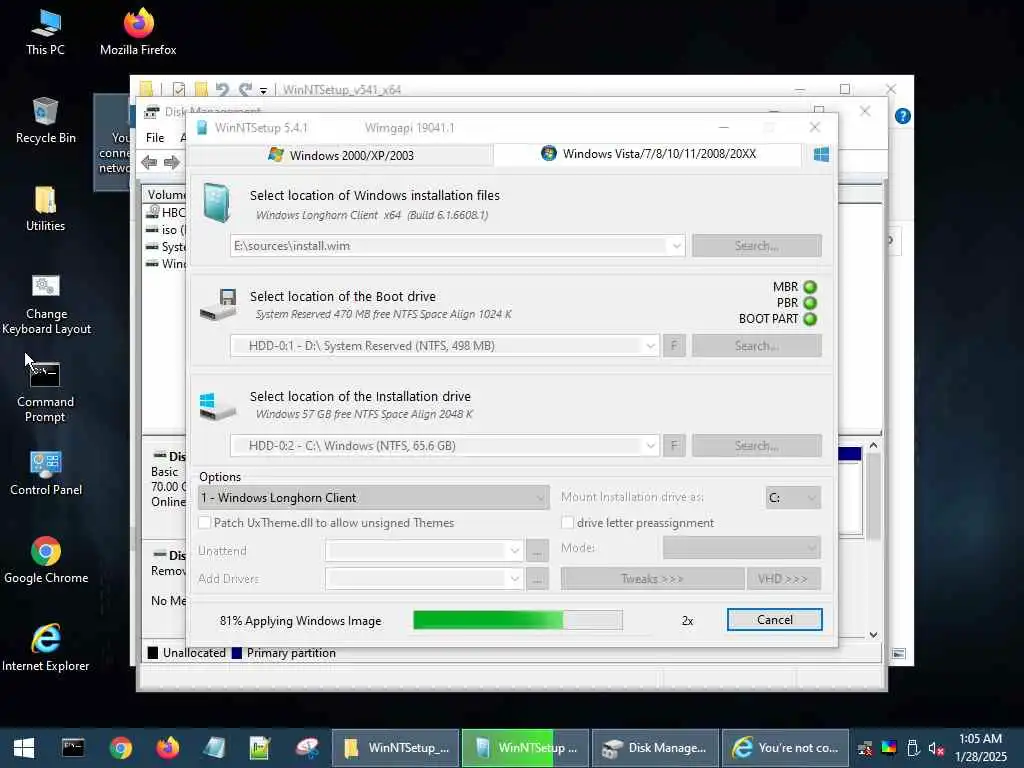Click the Tweaks >>> button
This screenshot has height=768, width=1024.
coord(652,579)
